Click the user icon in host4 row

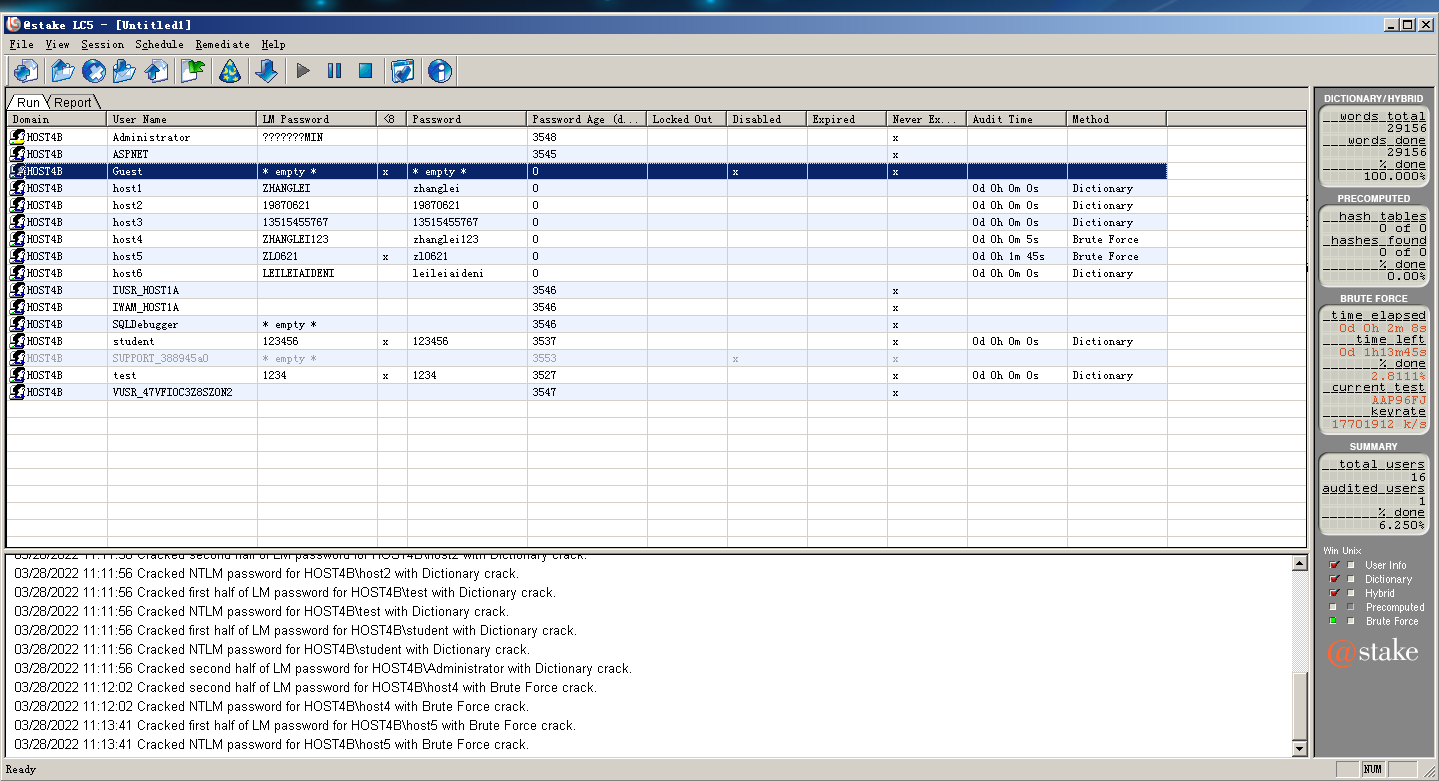click(x=18, y=239)
